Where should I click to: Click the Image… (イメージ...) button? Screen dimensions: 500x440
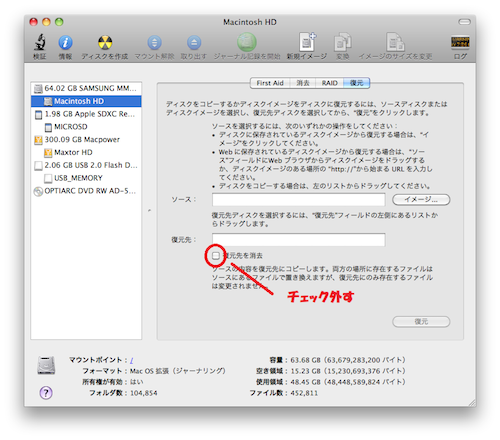click(421, 200)
